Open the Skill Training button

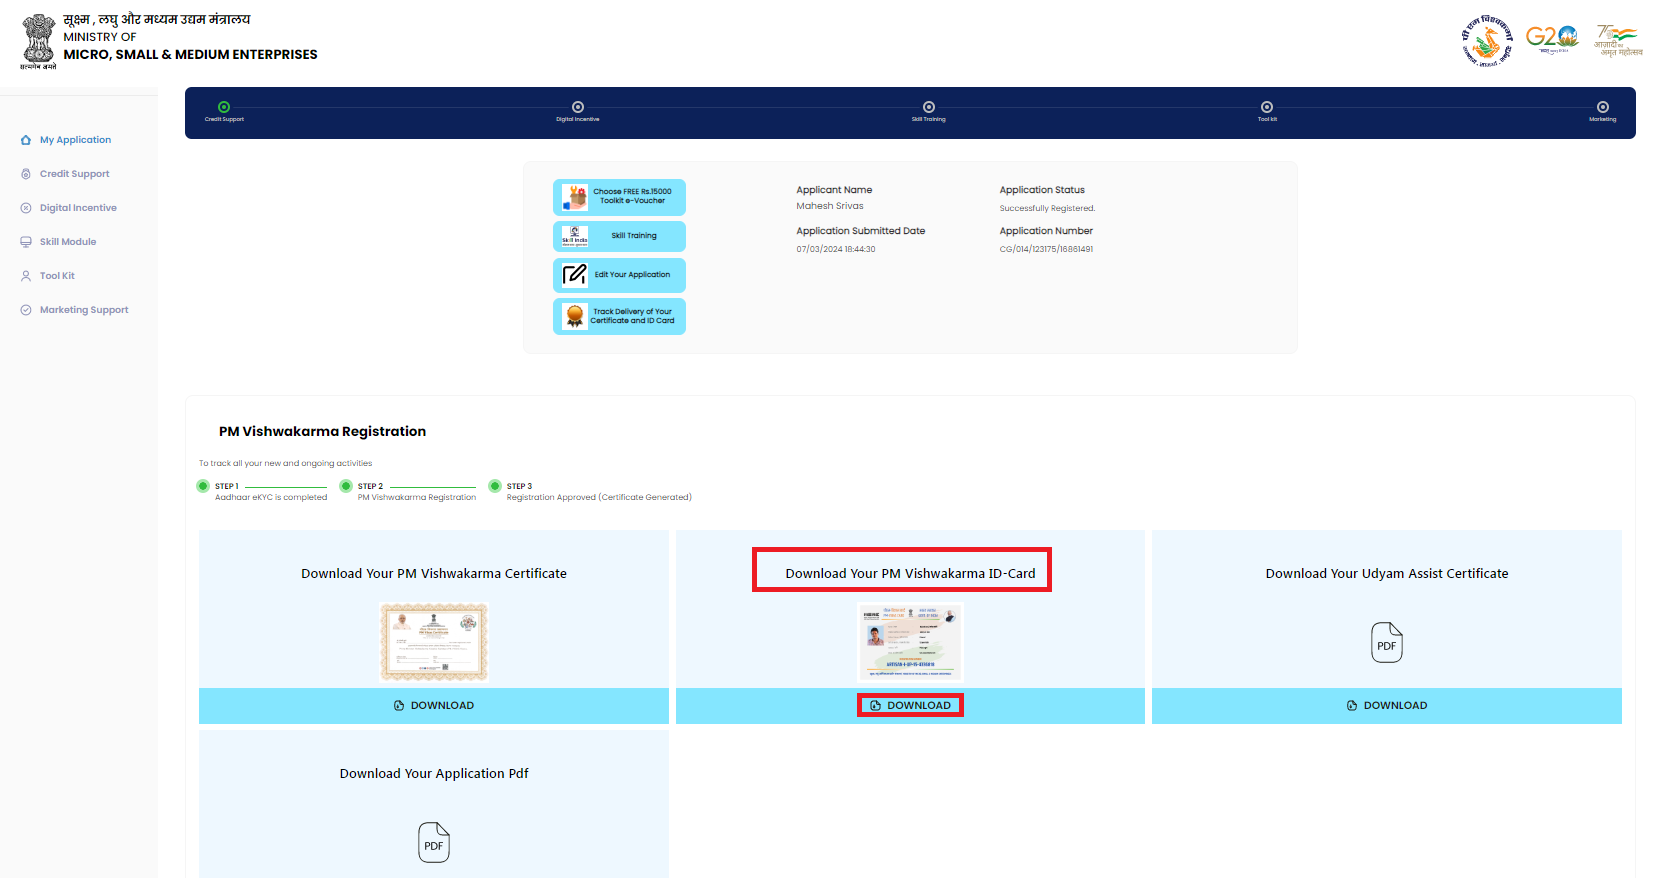click(619, 236)
